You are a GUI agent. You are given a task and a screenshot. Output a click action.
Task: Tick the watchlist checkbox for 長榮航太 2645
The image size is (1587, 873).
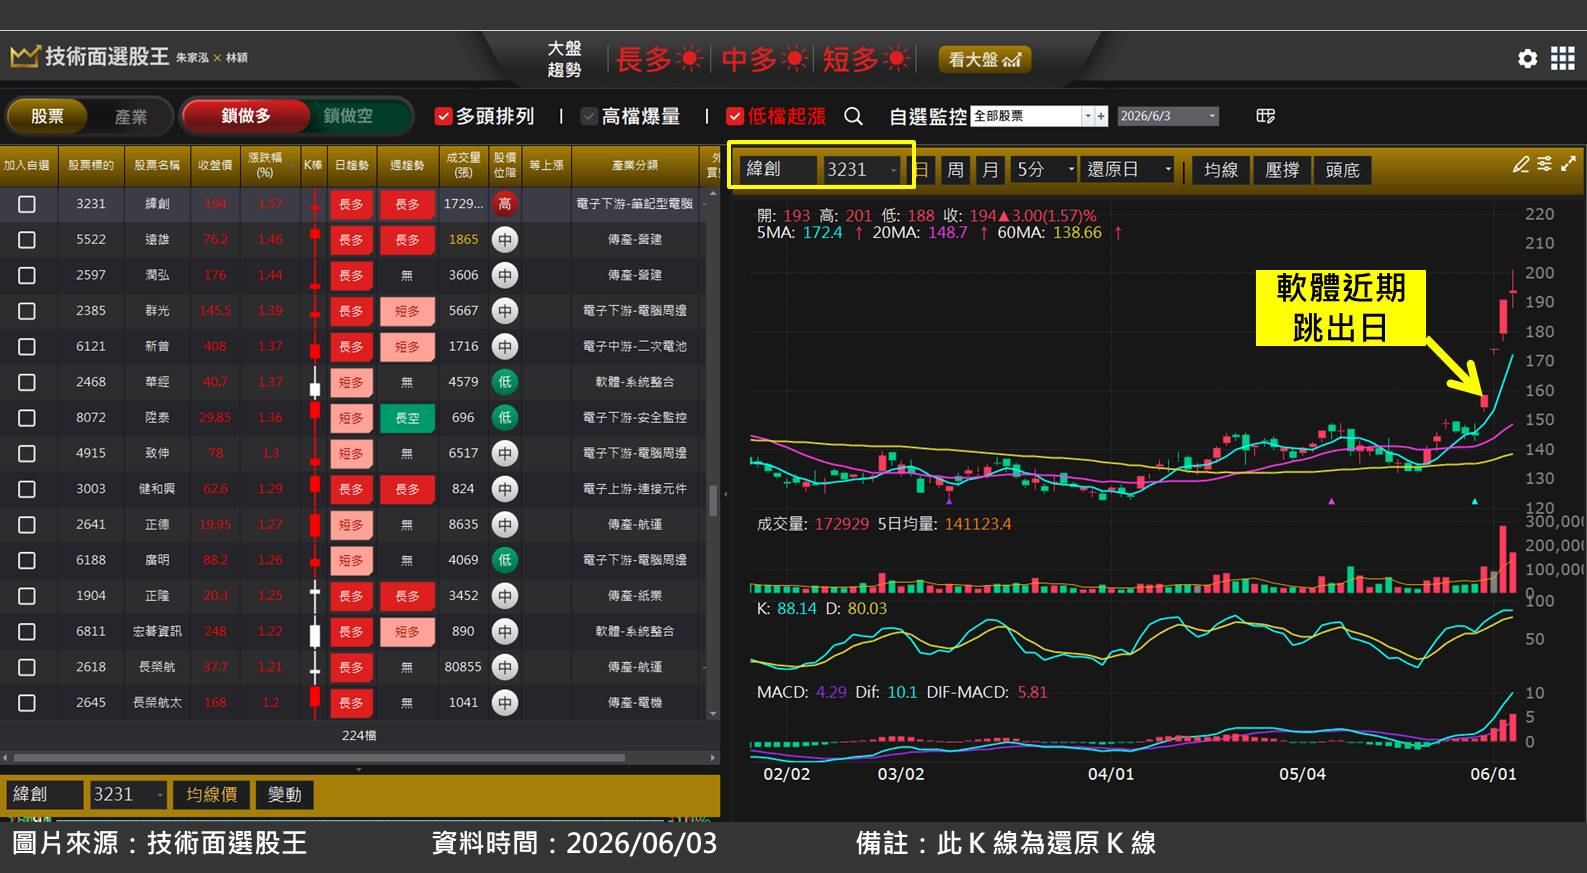[x=27, y=703]
